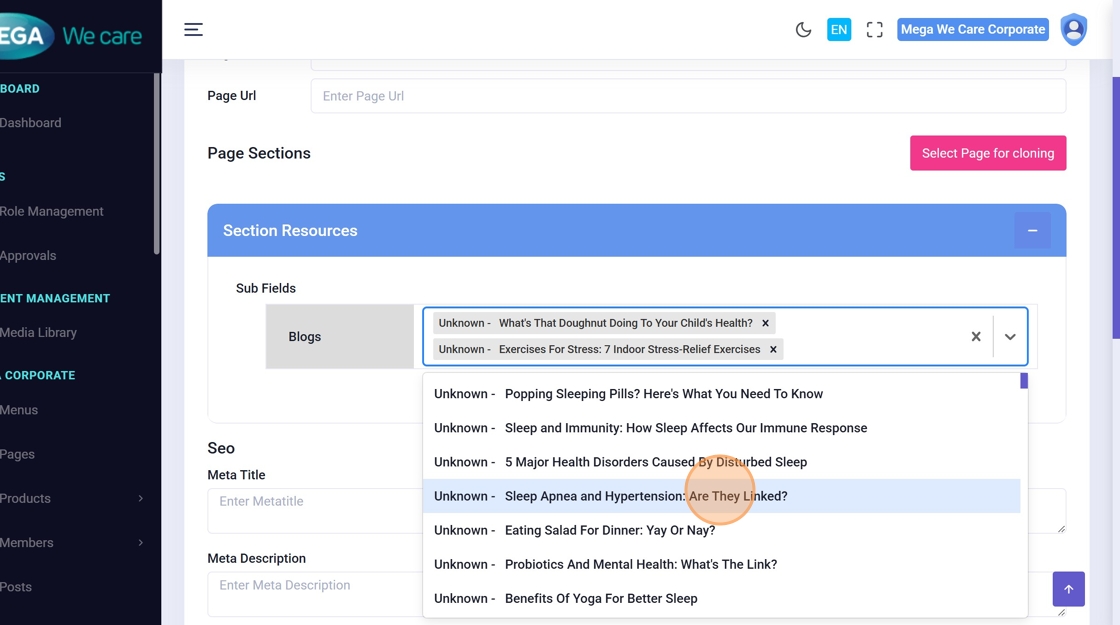Screen dimensions: 1120x625
Task: Collapse the Section Resources panel
Action: [1032, 231]
